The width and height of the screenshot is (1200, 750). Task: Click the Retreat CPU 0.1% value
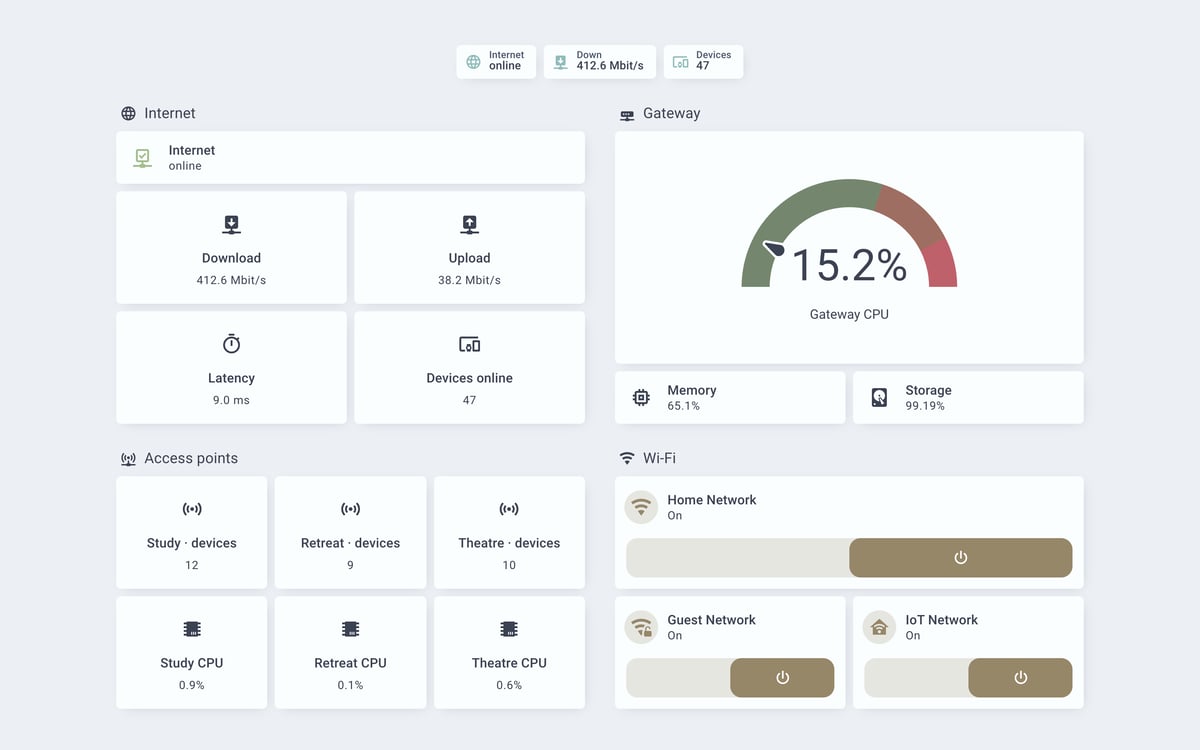pyautogui.click(x=350, y=686)
